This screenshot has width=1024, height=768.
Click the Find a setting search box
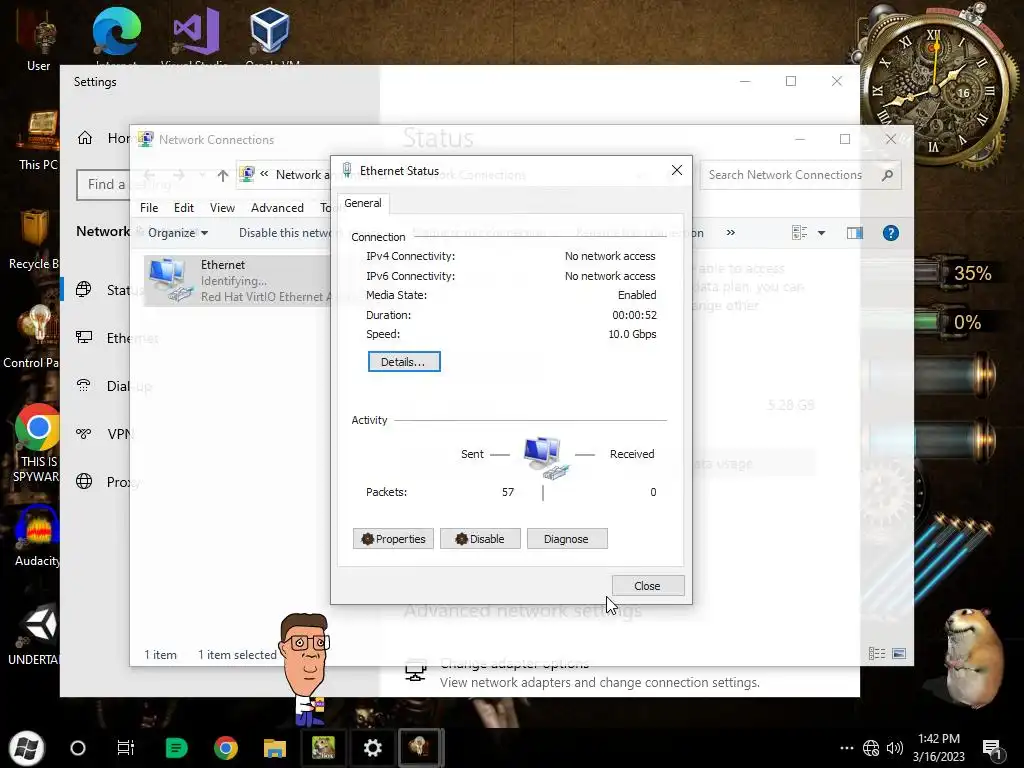coord(103,185)
